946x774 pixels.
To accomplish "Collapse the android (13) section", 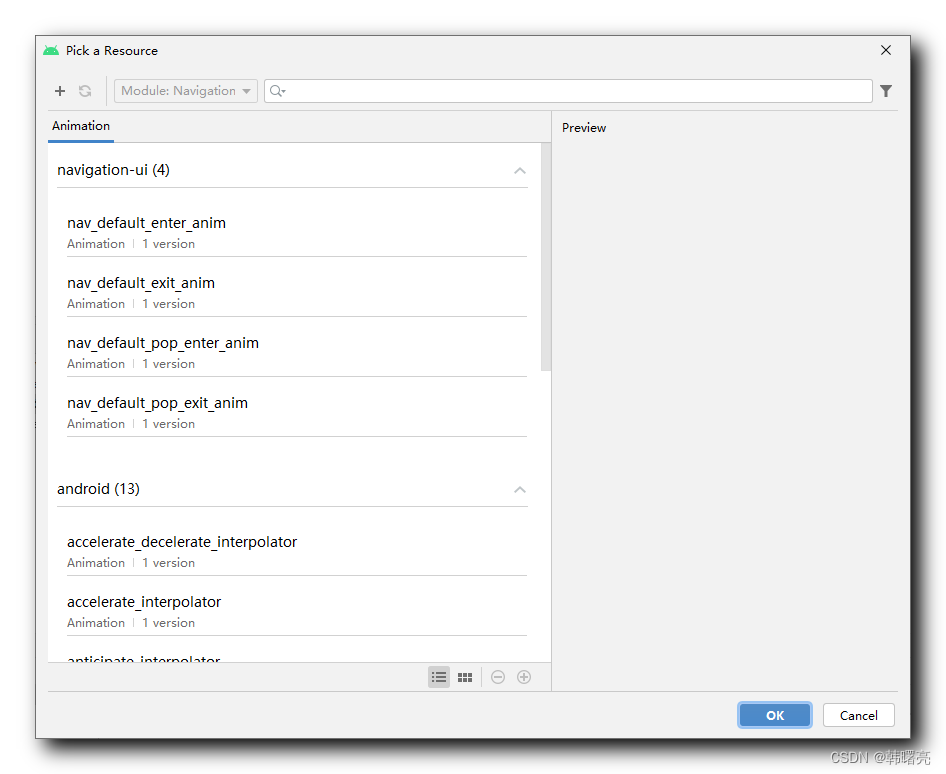I will 519,489.
